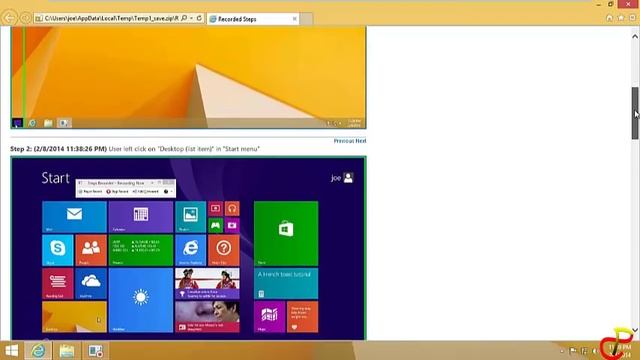Screen dimensions: 640x360
Task: Click Internet Explorer on the taskbar
Action: [x=38, y=351]
